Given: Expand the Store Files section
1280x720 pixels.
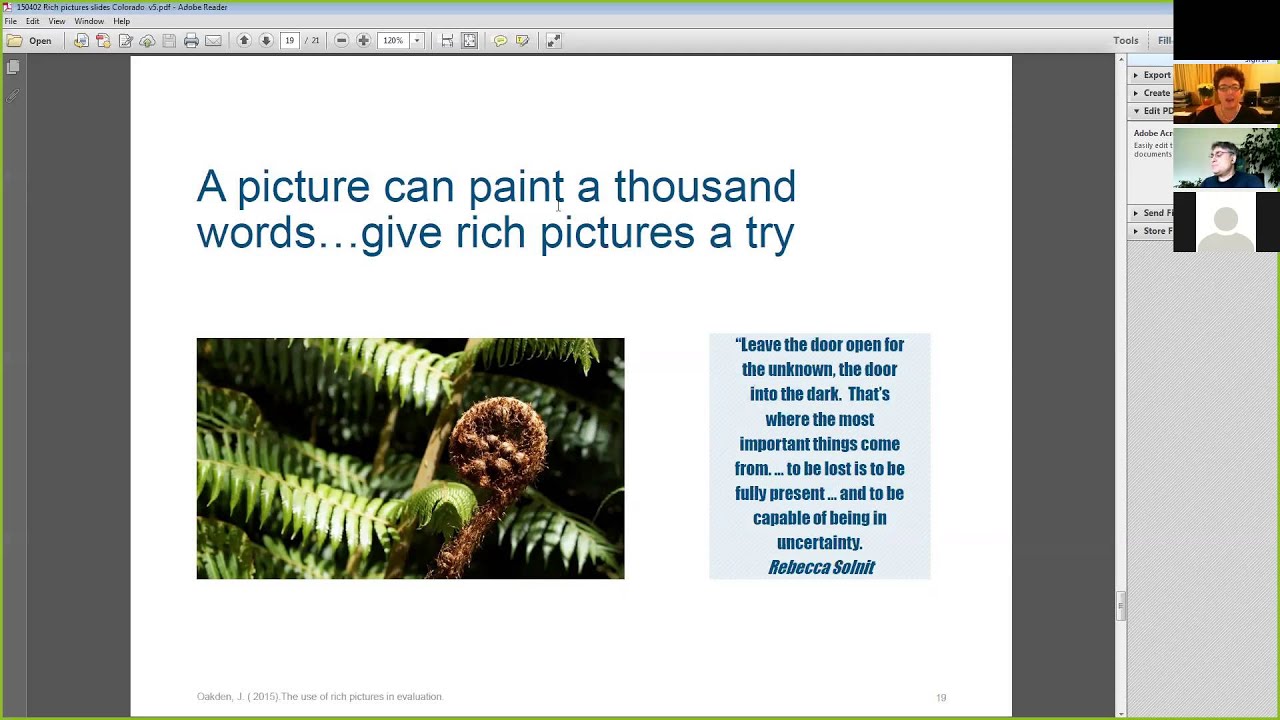Looking at the screenshot, I should [x=1151, y=231].
